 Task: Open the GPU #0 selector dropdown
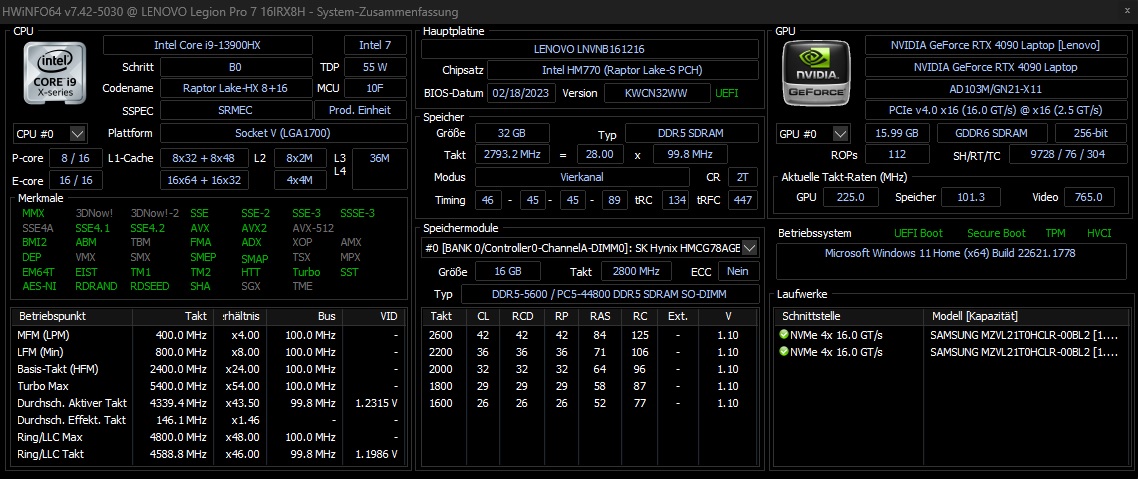(x=841, y=134)
